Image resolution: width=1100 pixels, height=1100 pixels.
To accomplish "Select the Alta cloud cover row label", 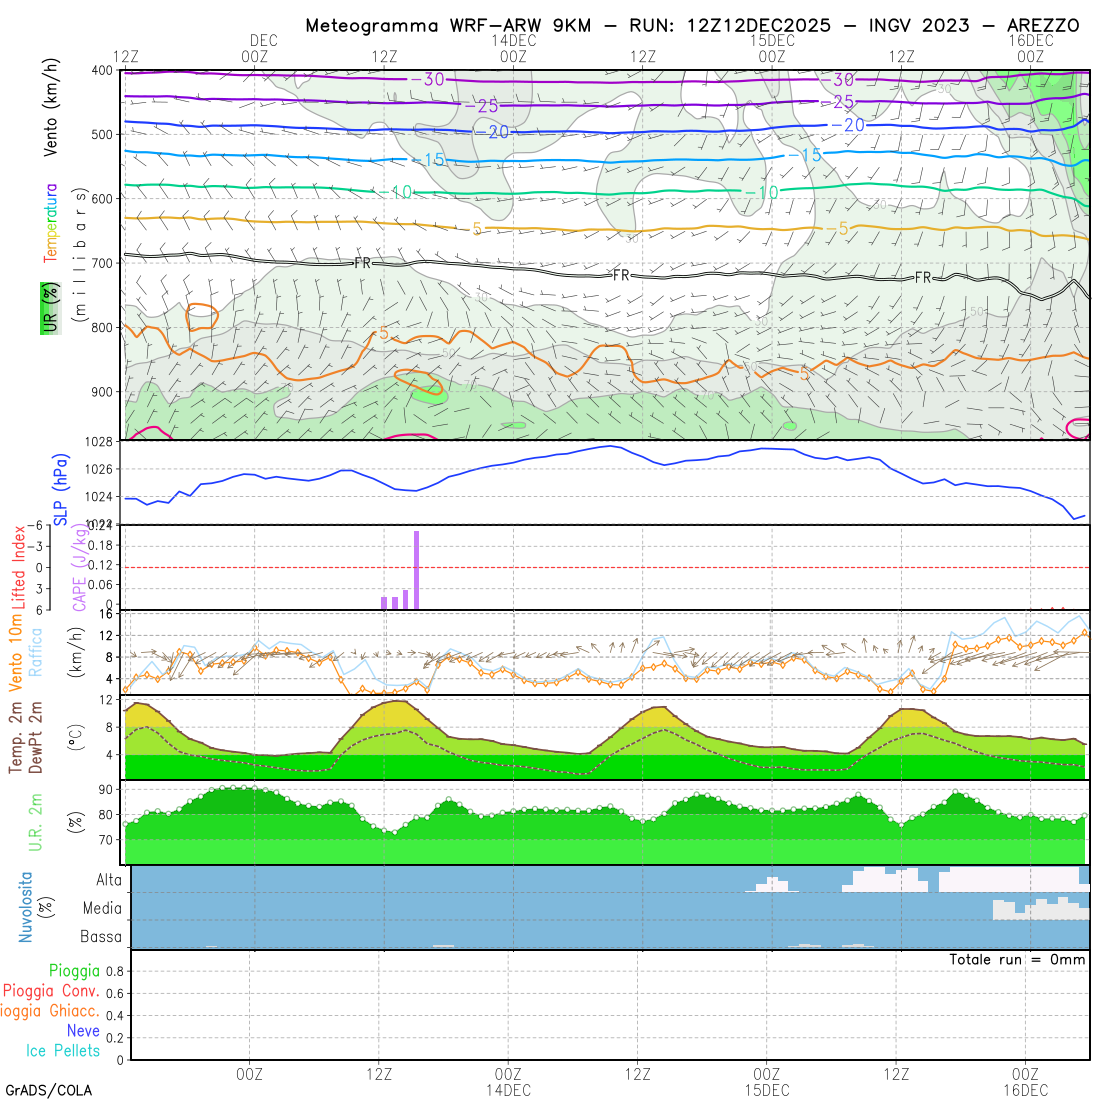I will point(109,880).
